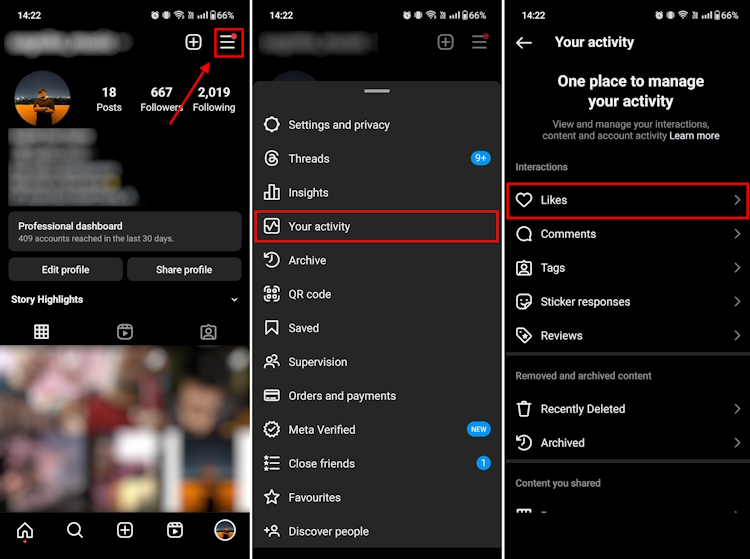Open the hamburger menu on profile

228,43
